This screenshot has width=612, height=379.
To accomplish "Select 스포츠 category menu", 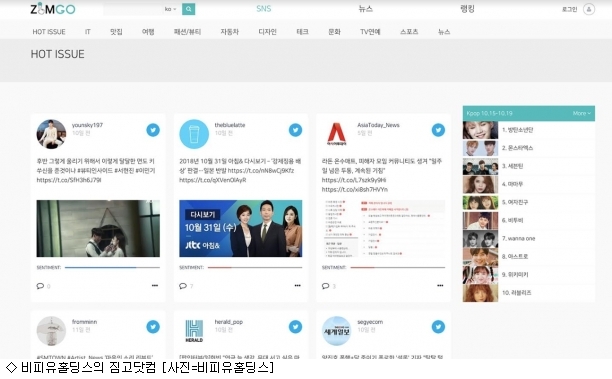I will click(409, 32).
